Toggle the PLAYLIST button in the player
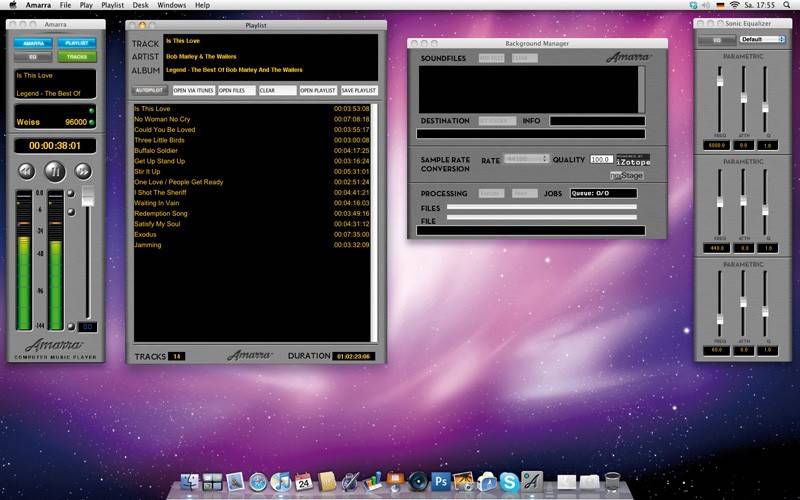 [x=77, y=43]
